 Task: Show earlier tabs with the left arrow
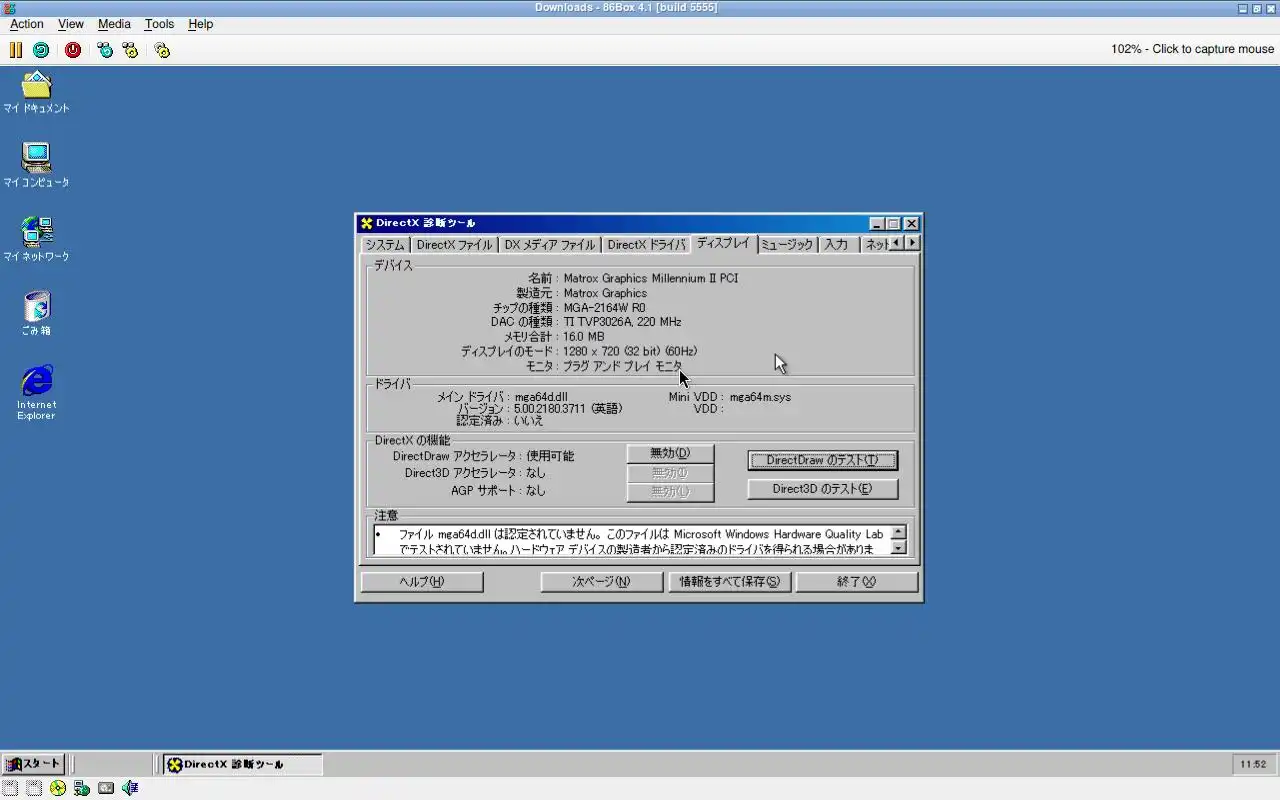pyautogui.click(x=895, y=243)
